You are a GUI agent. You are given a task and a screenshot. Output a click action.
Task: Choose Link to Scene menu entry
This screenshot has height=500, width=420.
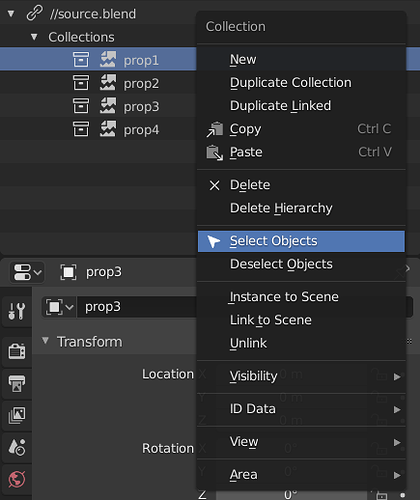click(301, 320)
